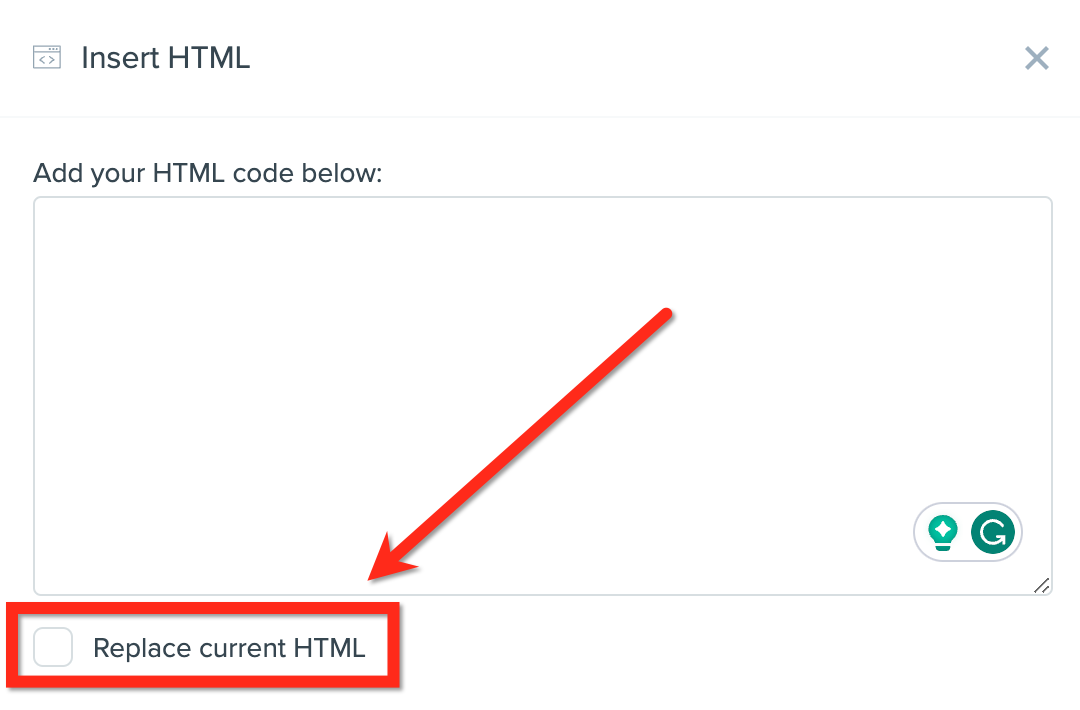The width and height of the screenshot is (1080, 710).
Task: Place cursor in the Add your HTML field
Action: point(500,350)
